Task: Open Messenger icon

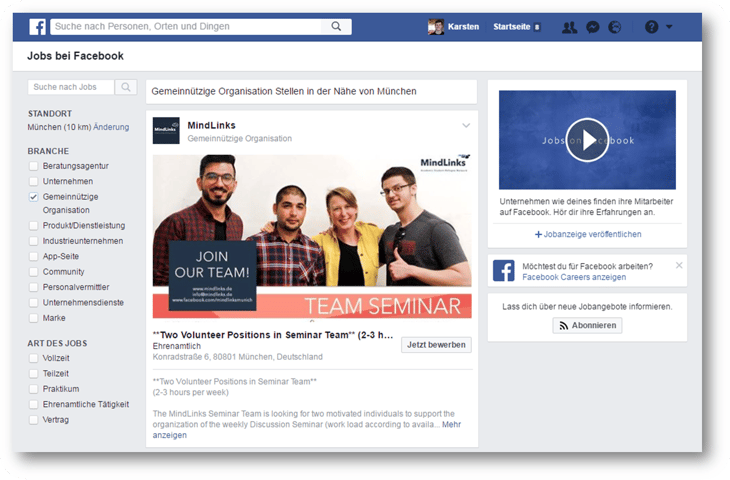Action: (x=592, y=27)
